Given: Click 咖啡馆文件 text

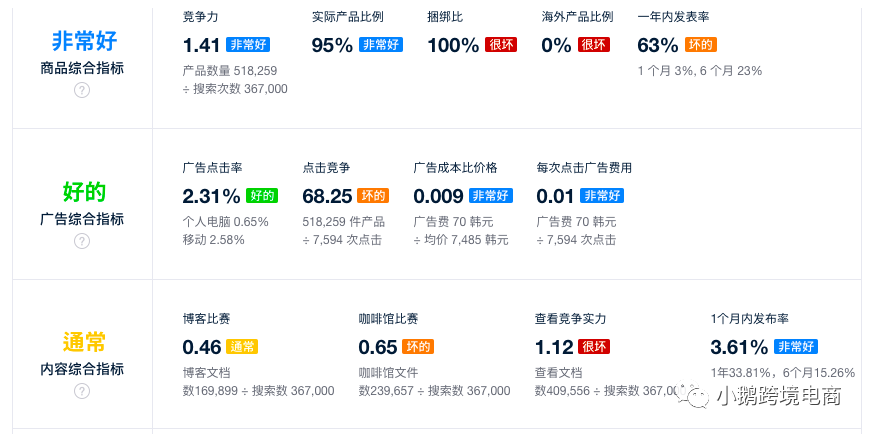Looking at the screenshot, I should (388, 372).
